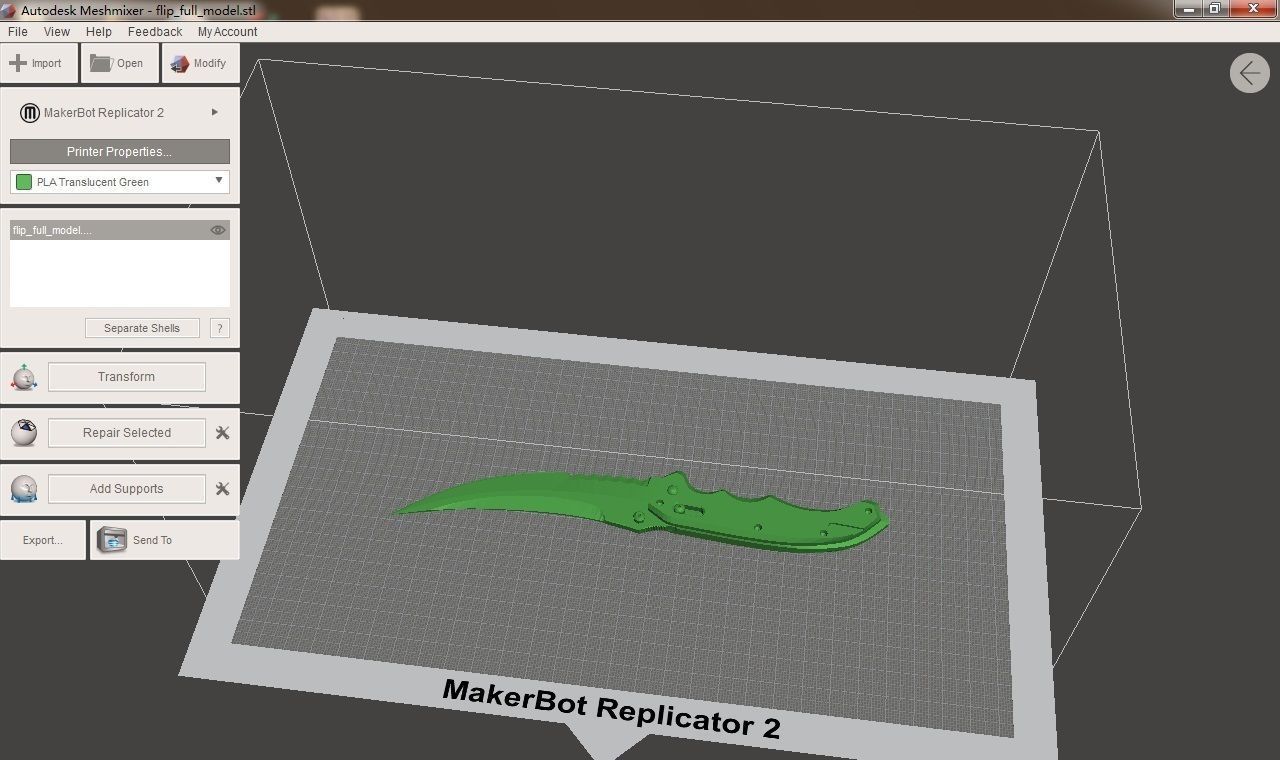Open the Feedback menu
1280x760 pixels.
pos(155,32)
